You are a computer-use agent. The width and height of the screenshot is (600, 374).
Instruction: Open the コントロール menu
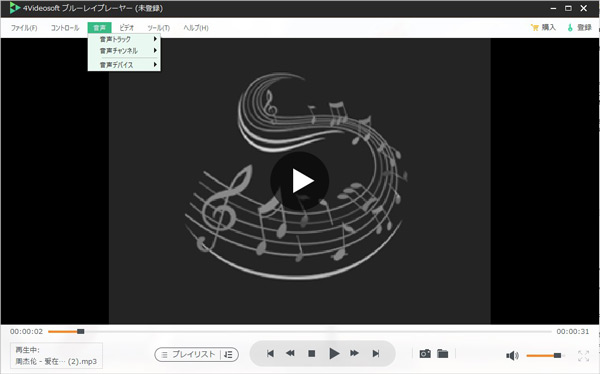click(65, 28)
